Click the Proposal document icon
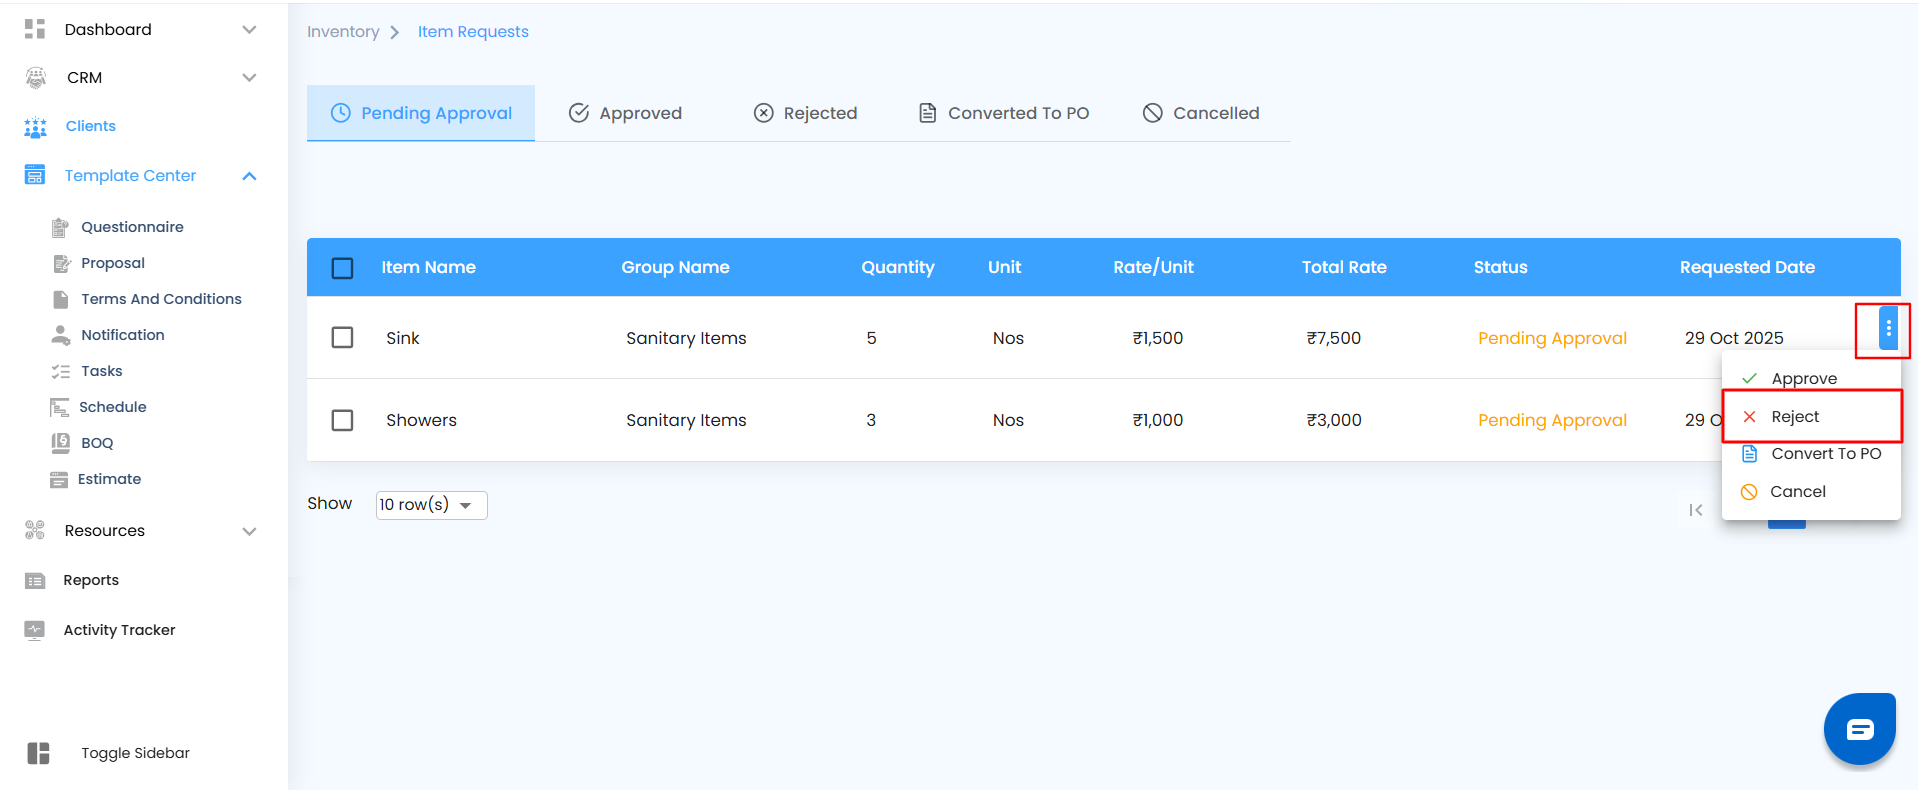The height and width of the screenshot is (790, 1918). point(61,263)
